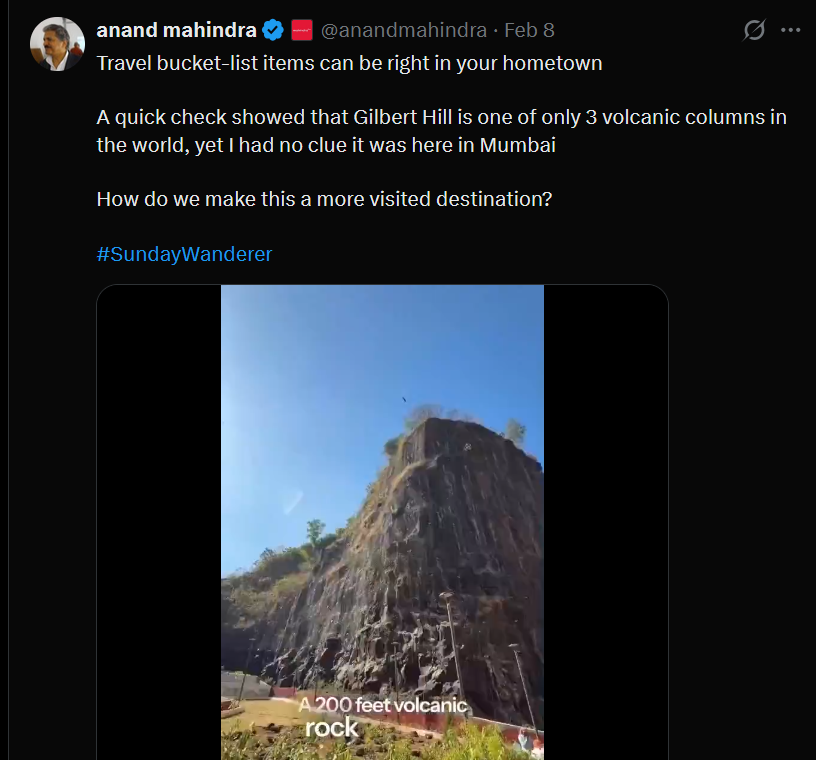Open the #SundayWanderer hashtag
Image resolution: width=816 pixels, height=760 pixels.
tap(184, 254)
